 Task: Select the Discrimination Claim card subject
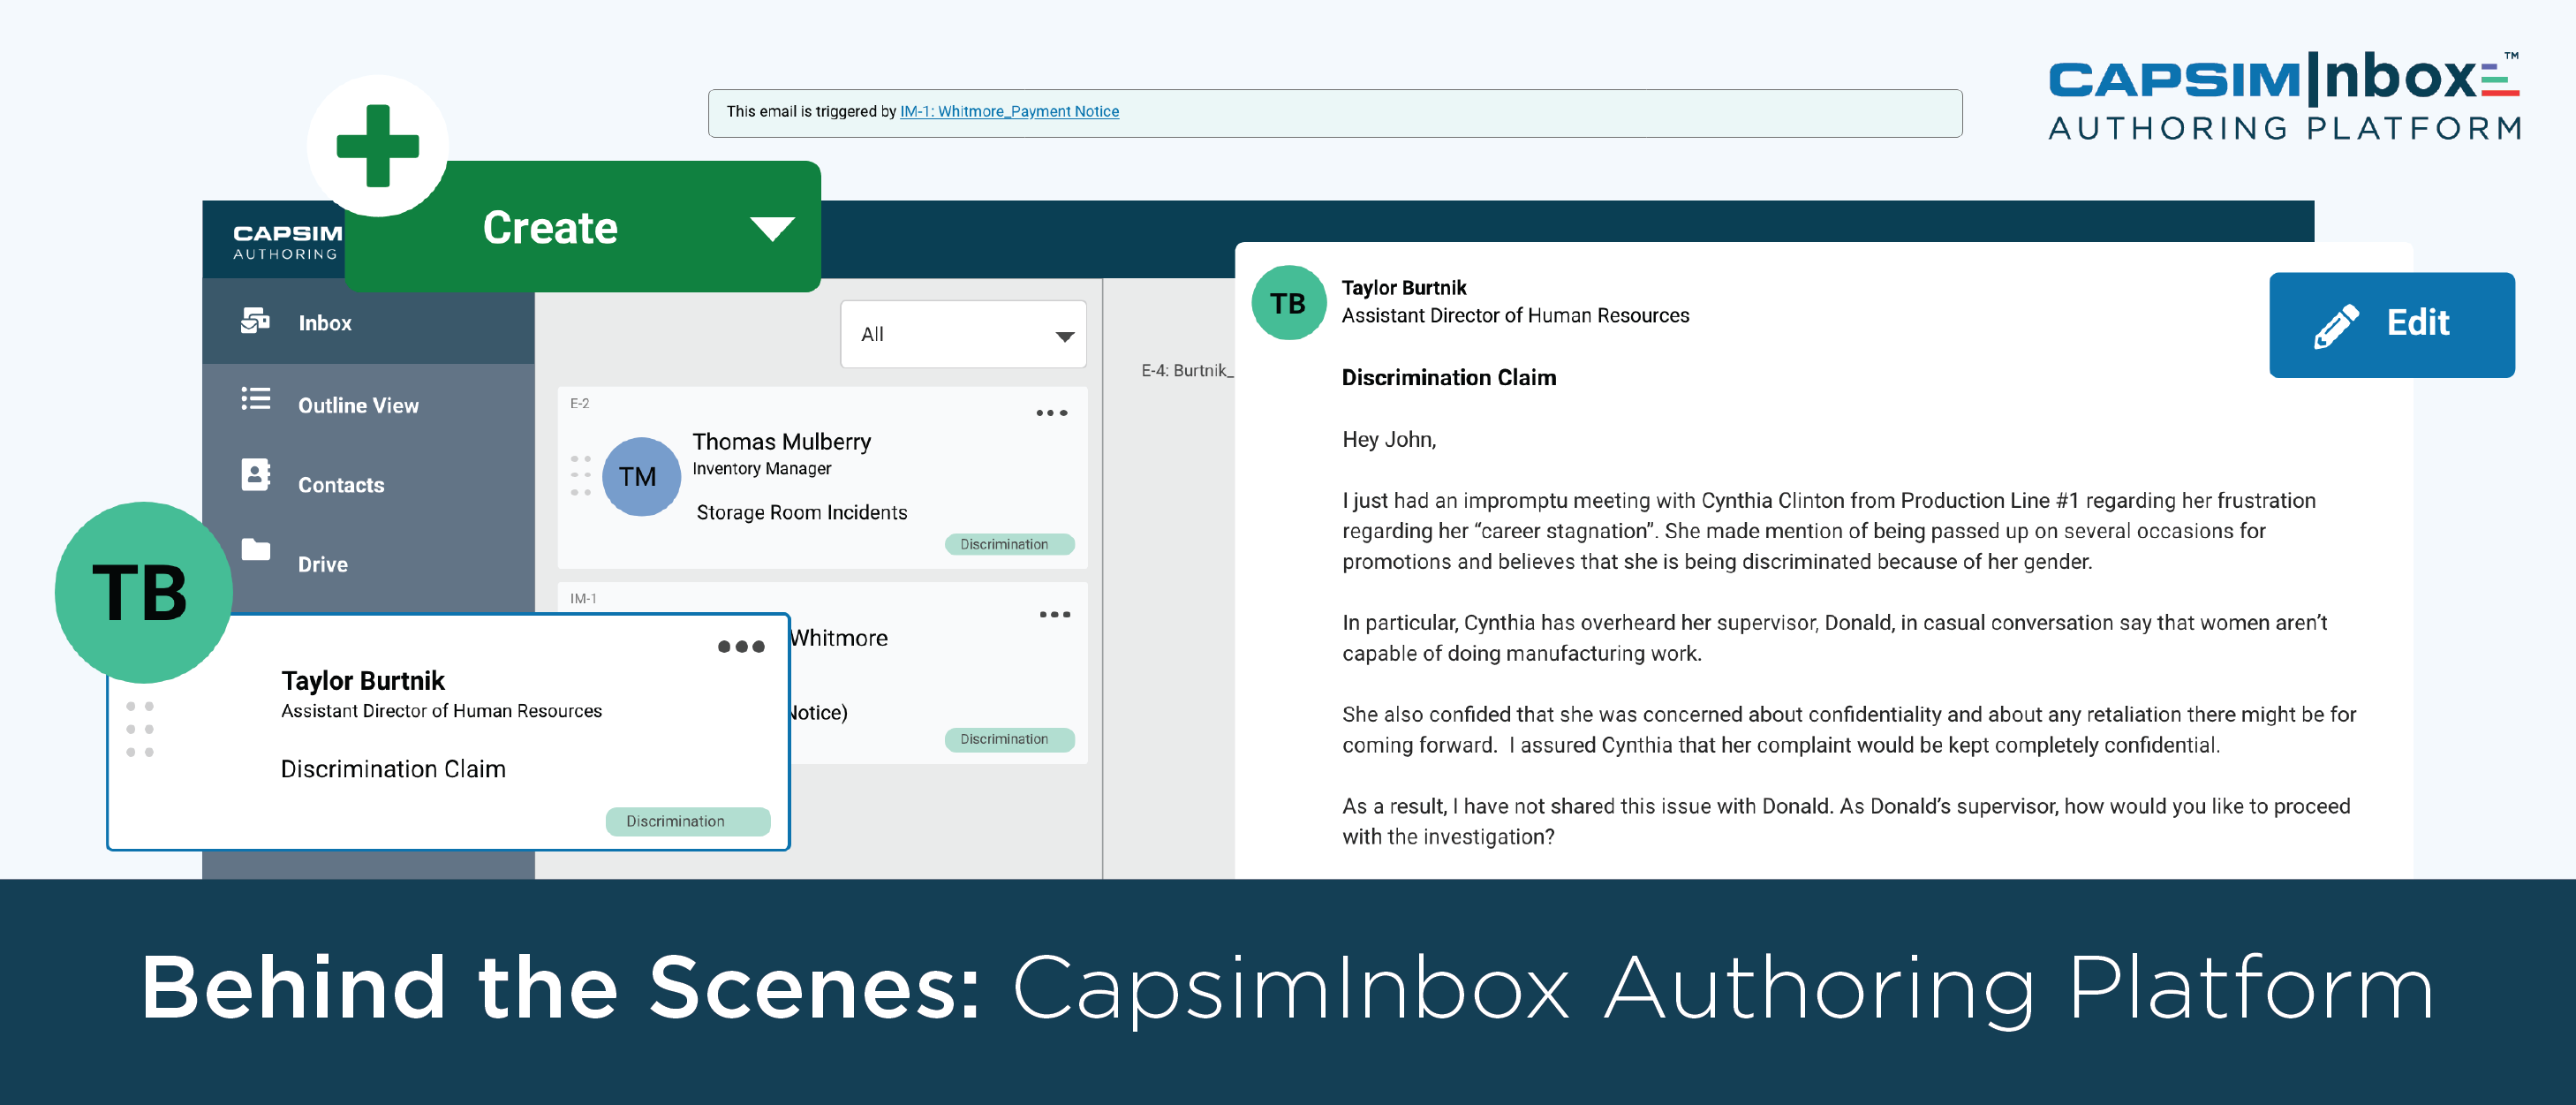[393, 769]
